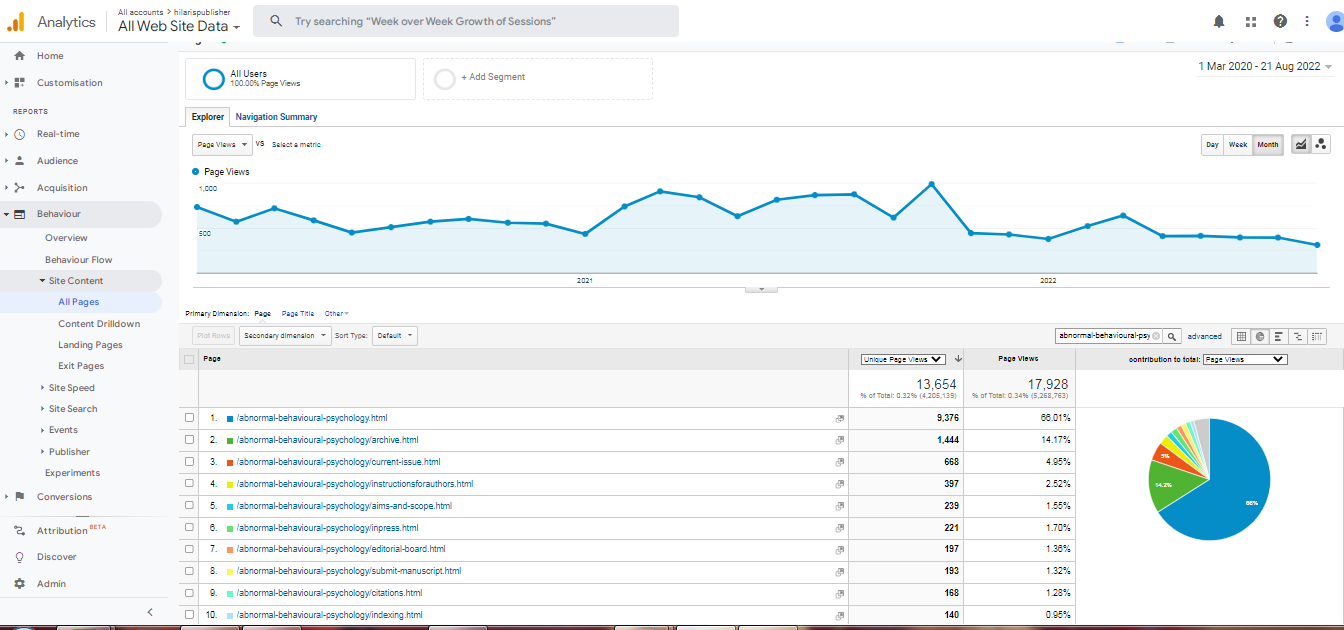Select the pie chart table view icon
The image size is (1344, 630).
[1260, 337]
